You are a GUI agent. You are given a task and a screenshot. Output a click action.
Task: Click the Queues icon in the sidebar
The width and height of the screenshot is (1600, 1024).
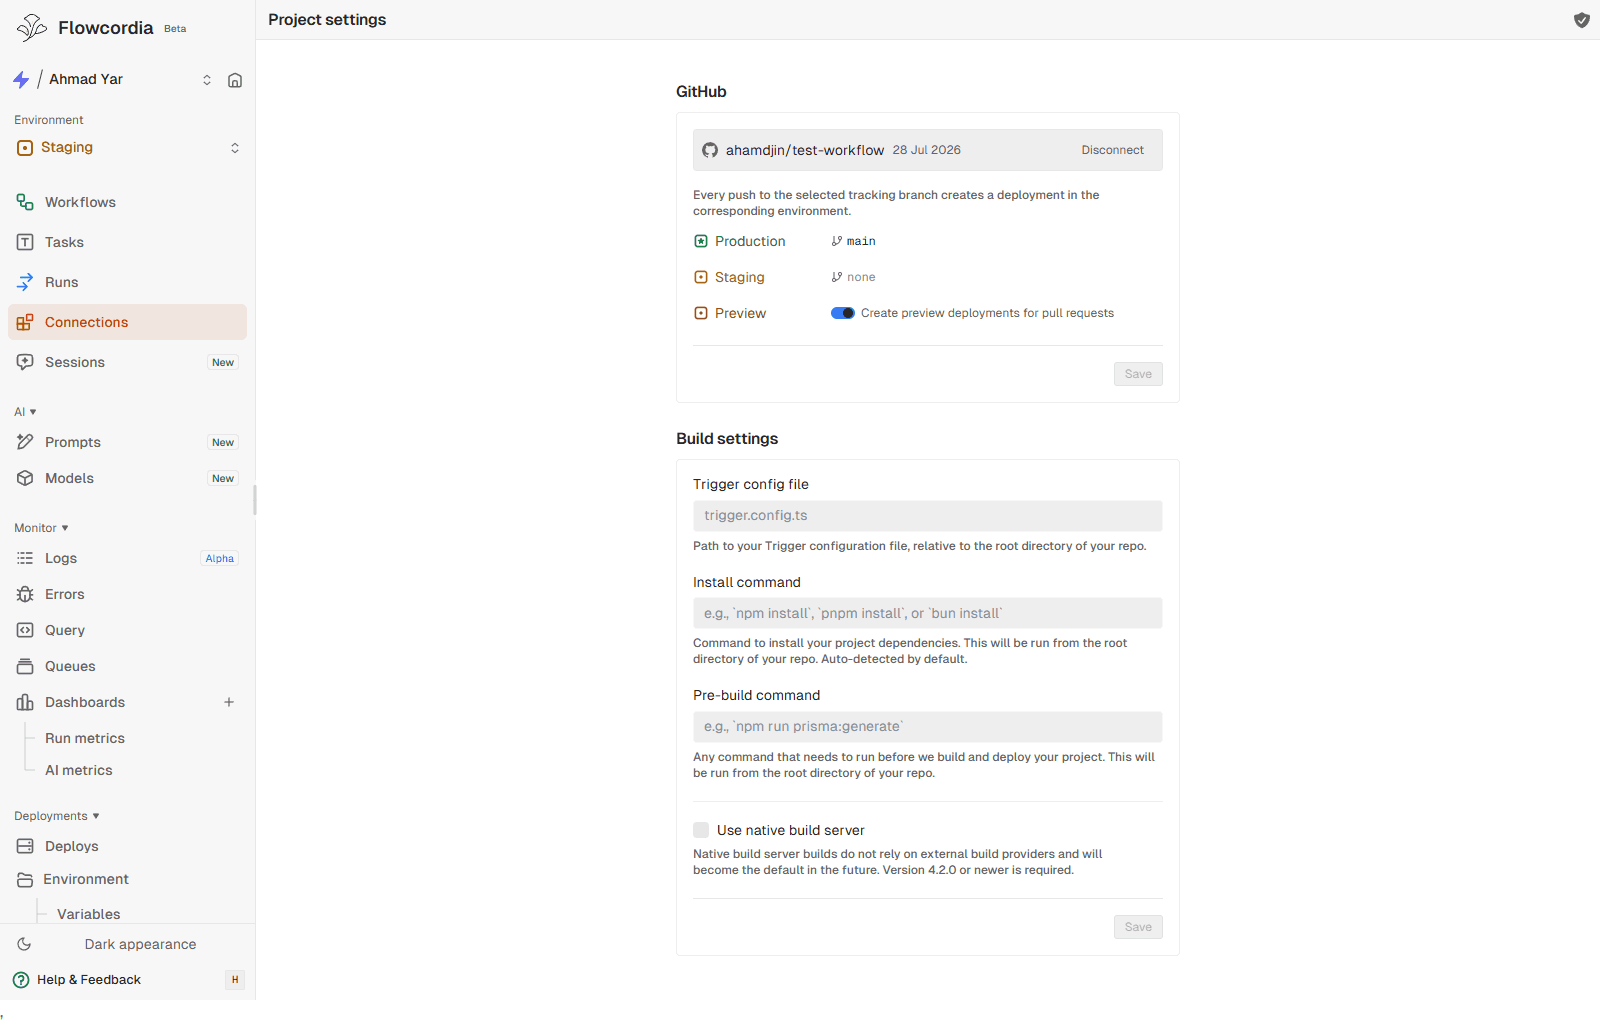pyautogui.click(x=25, y=666)
